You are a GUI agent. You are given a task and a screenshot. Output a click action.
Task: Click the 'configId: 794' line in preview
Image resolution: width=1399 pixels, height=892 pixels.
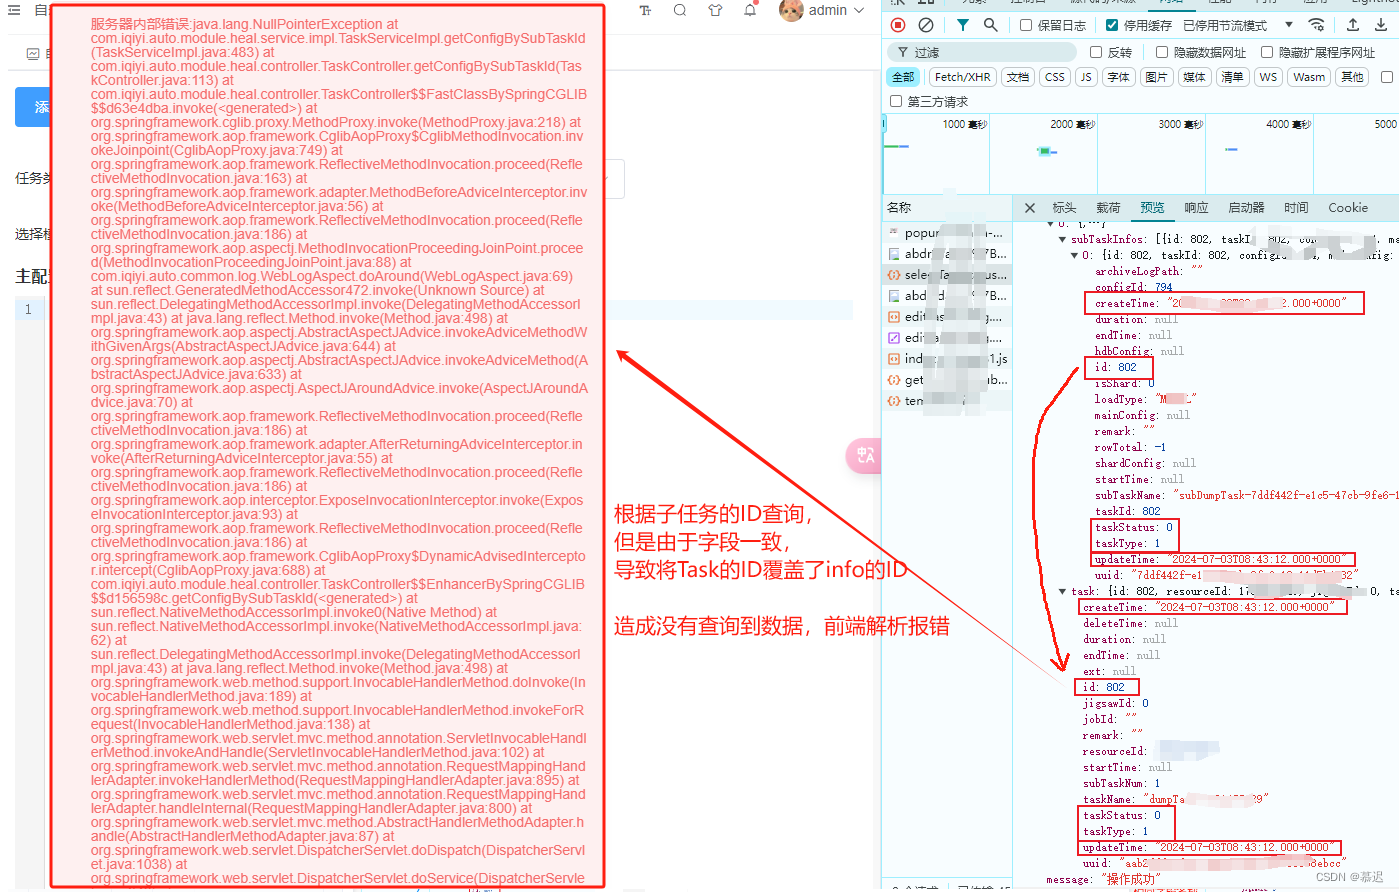(x=1134, y=287)
